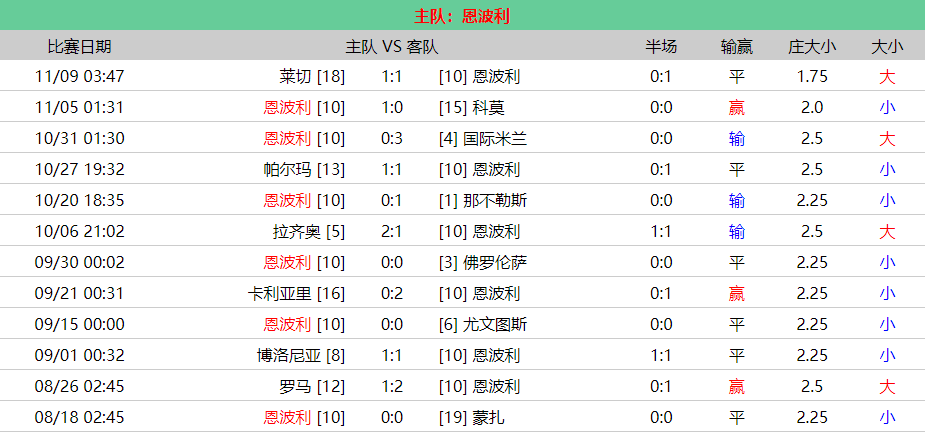
Task: Click the 庄大小 column header
Action: 812,46
